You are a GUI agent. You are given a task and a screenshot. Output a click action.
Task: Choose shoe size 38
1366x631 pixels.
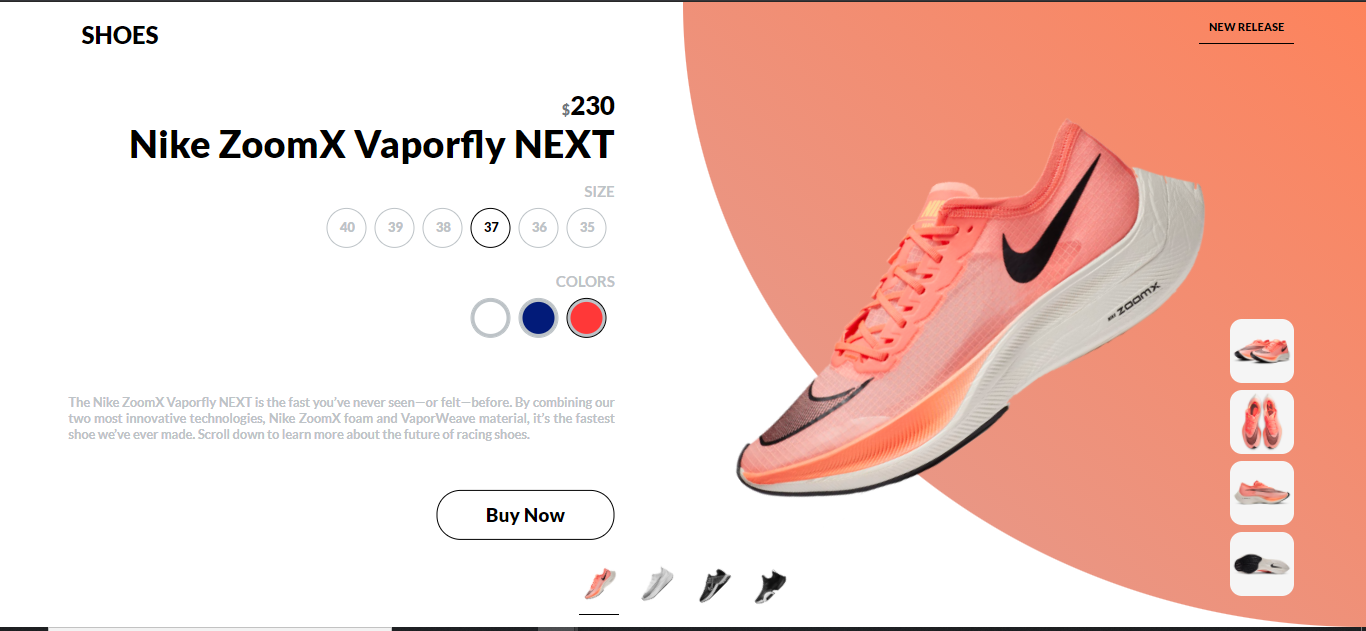tap(443, 227)
